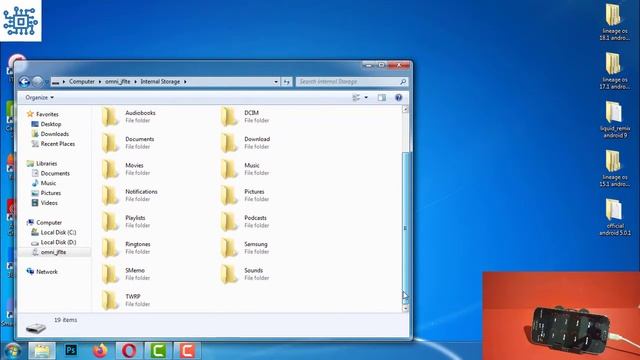
Task: Go back with the Explorer back arrow
Action: [x=24, y=82]
